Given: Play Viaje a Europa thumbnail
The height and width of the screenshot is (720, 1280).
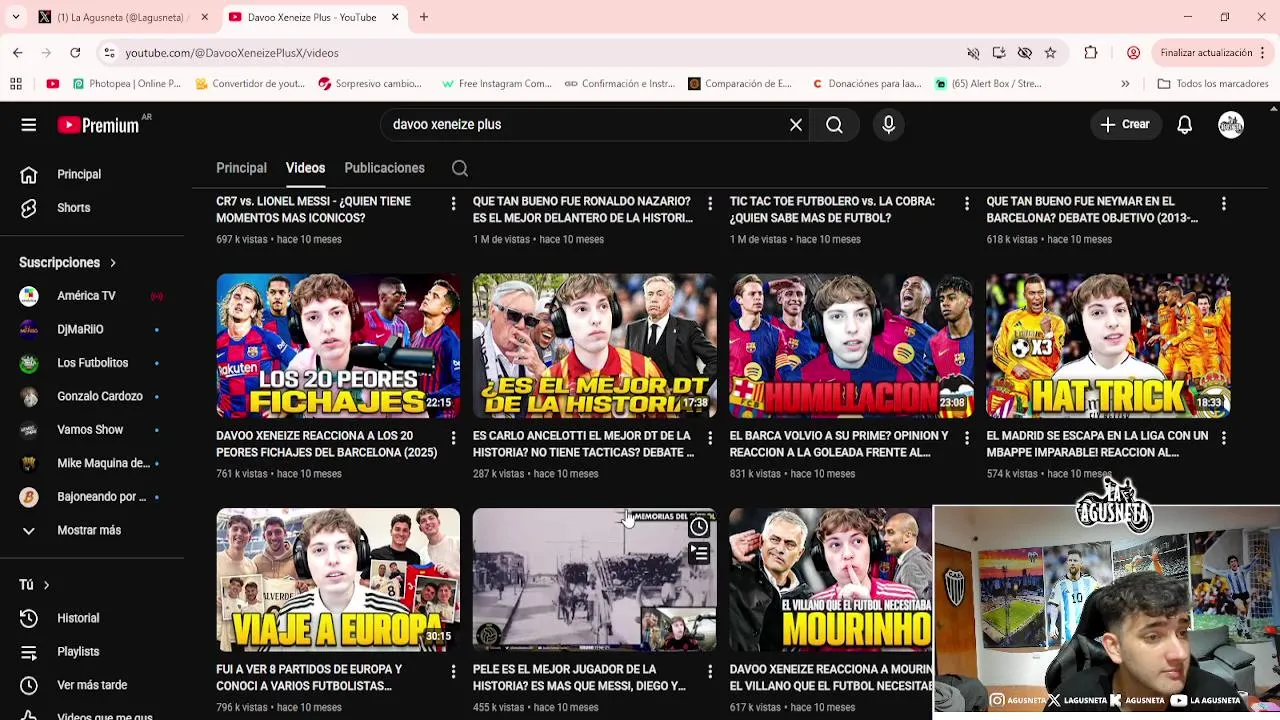Looking at the screenshot, I should point(338,580).
